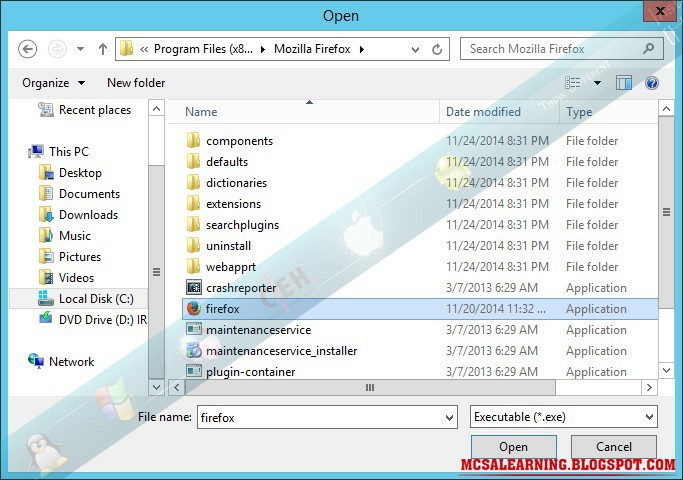Click the search magnifier icon
Screen dimensions: 683x480
[648, 48]
